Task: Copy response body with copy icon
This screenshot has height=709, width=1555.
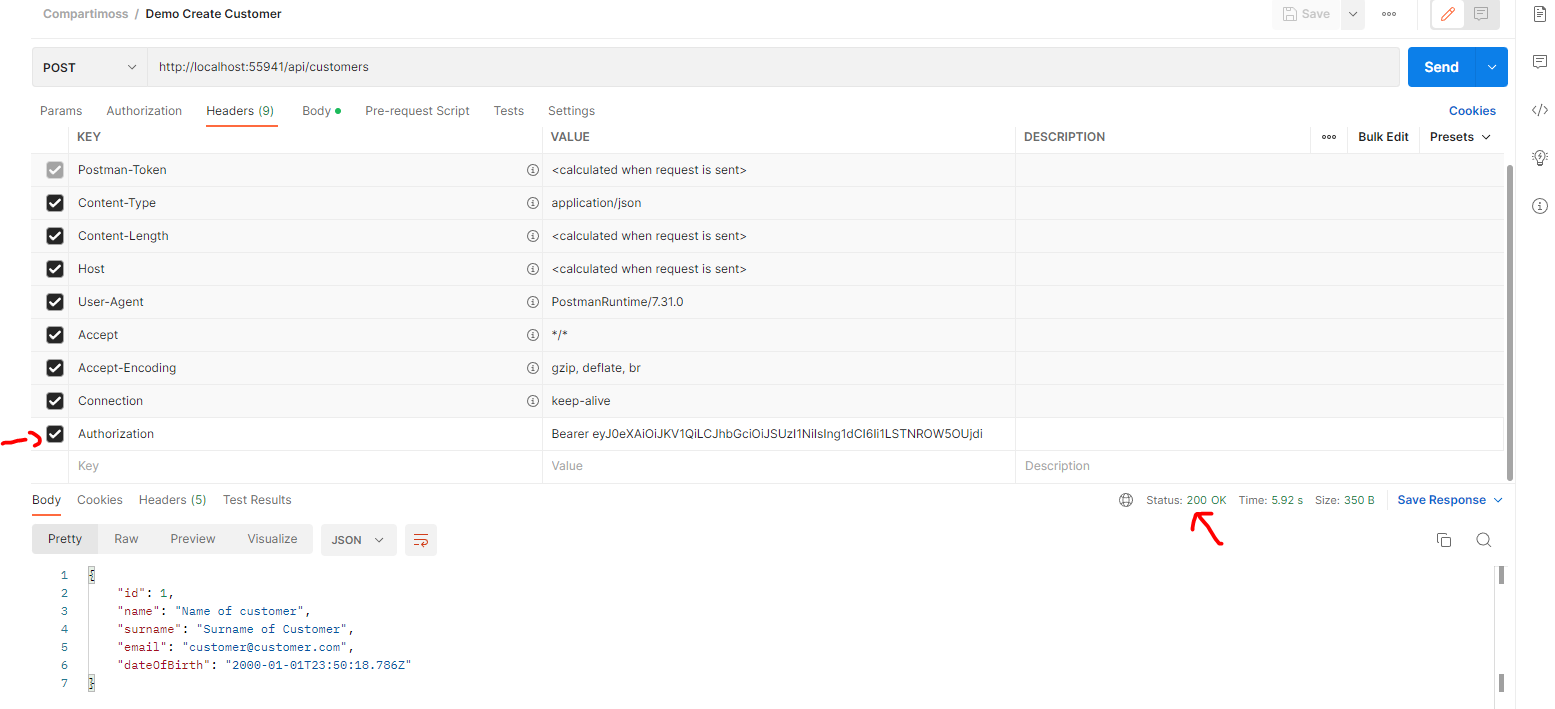Action: tap(1443, 540)
